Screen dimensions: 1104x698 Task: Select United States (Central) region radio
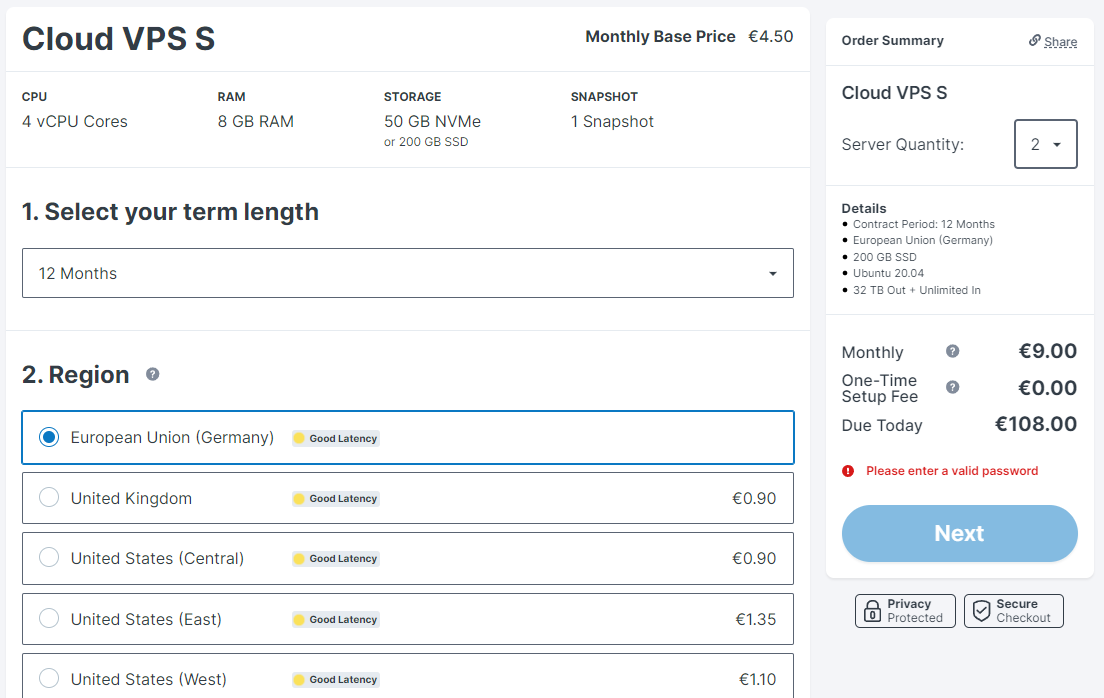(x=49, y=557)
